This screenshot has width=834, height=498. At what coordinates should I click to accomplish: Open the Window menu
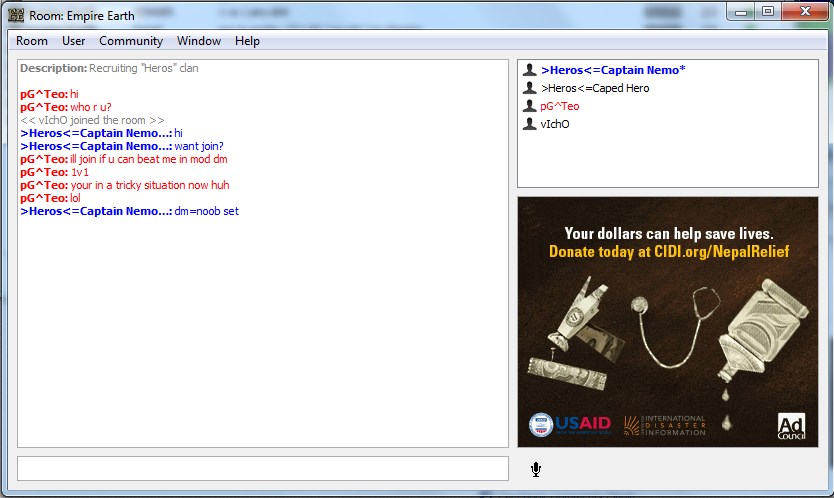coord(199,41)
